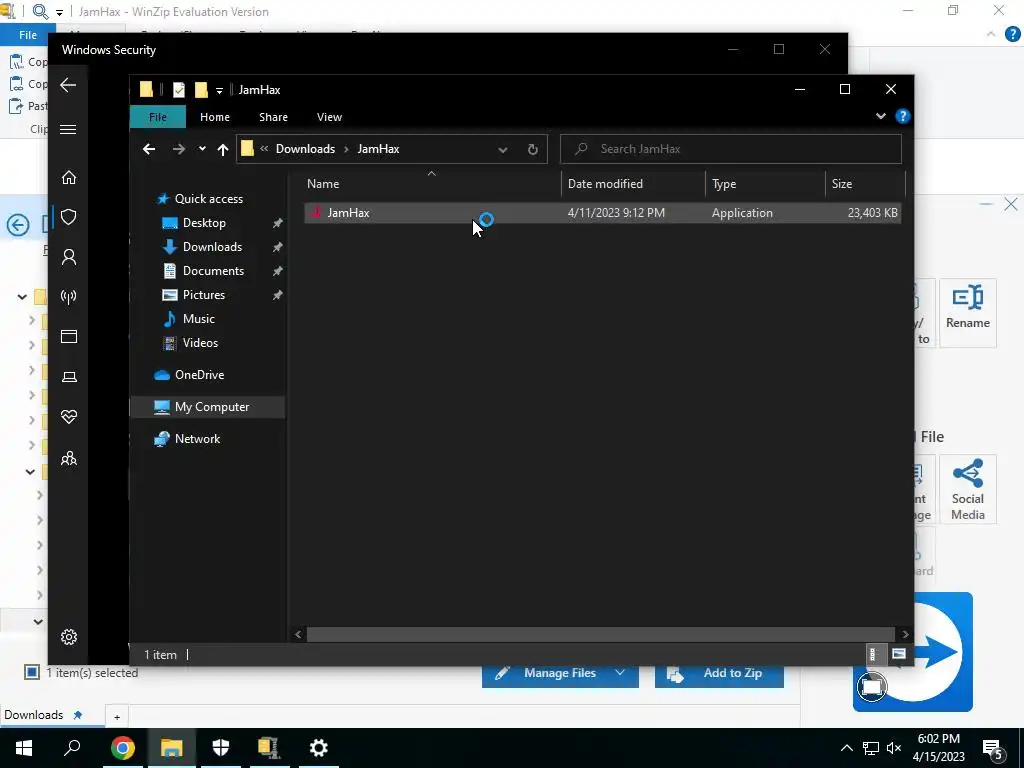Open Windows Security settings gear
Screen dimensions: 1024x768
[x=69, y=637]
